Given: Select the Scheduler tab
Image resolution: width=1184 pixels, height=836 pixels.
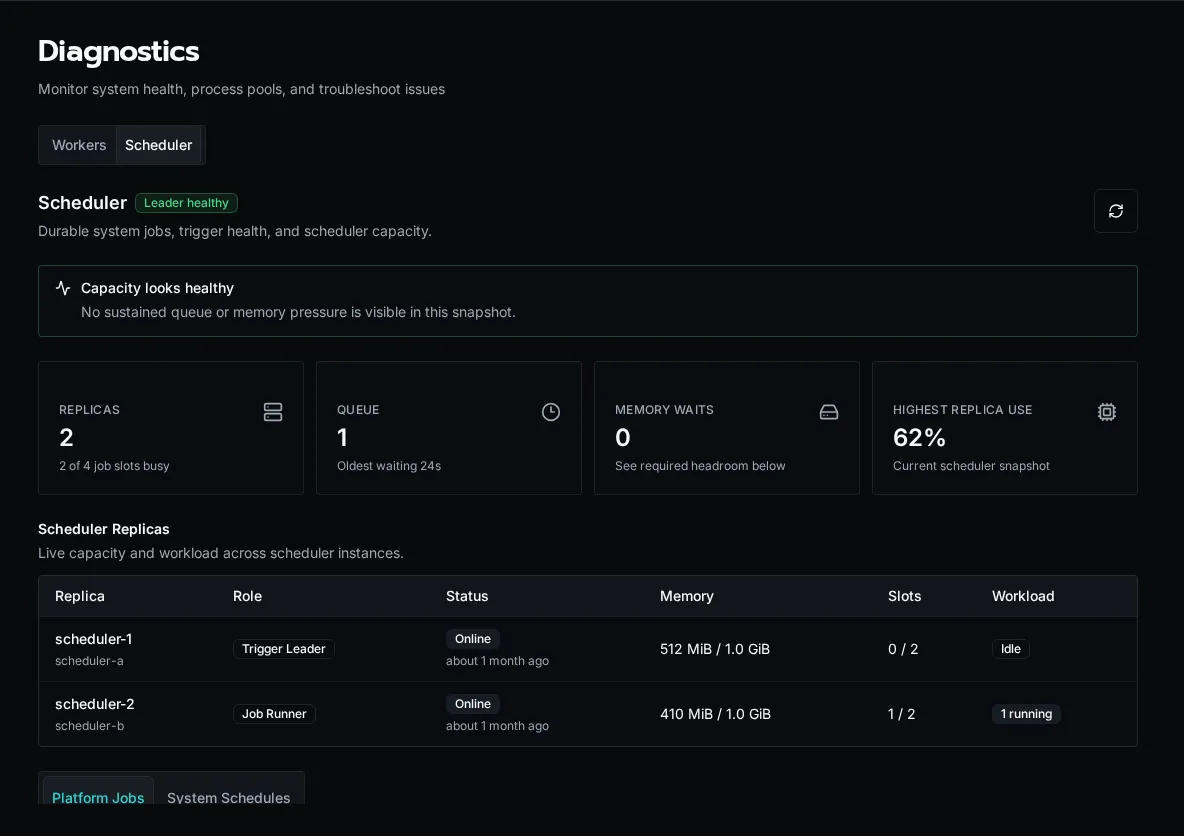Looking at the screenshot, I should pyautogui.click(x=159, y=145).
